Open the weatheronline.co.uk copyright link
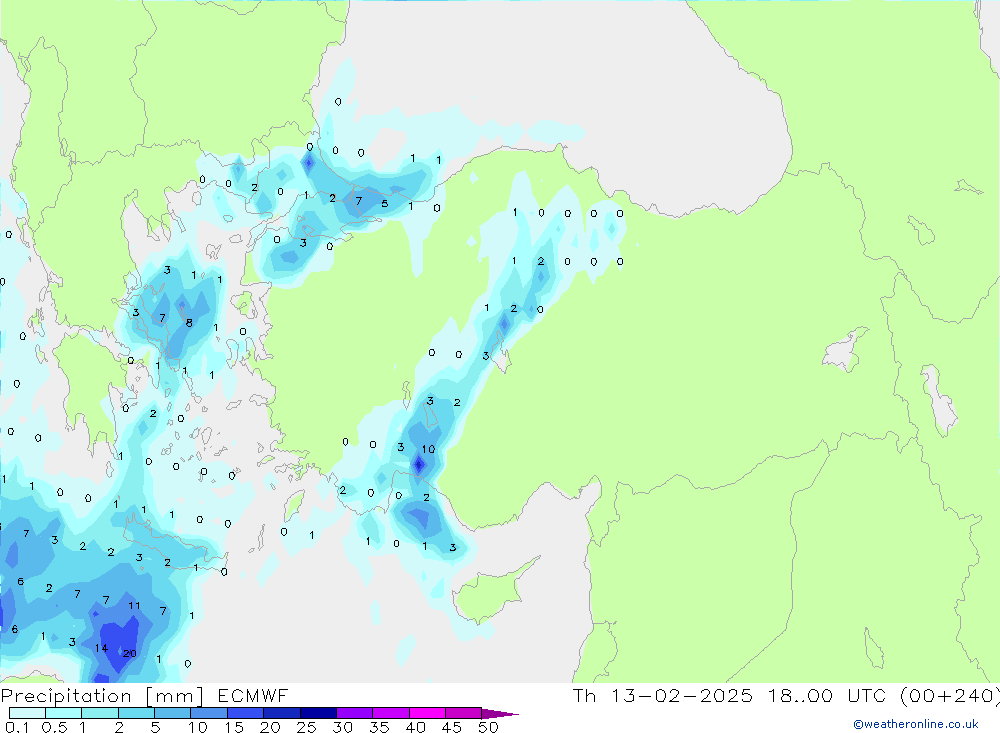Screen dimensions: 1000x733 pyautogui.click(x=915, y=724)
